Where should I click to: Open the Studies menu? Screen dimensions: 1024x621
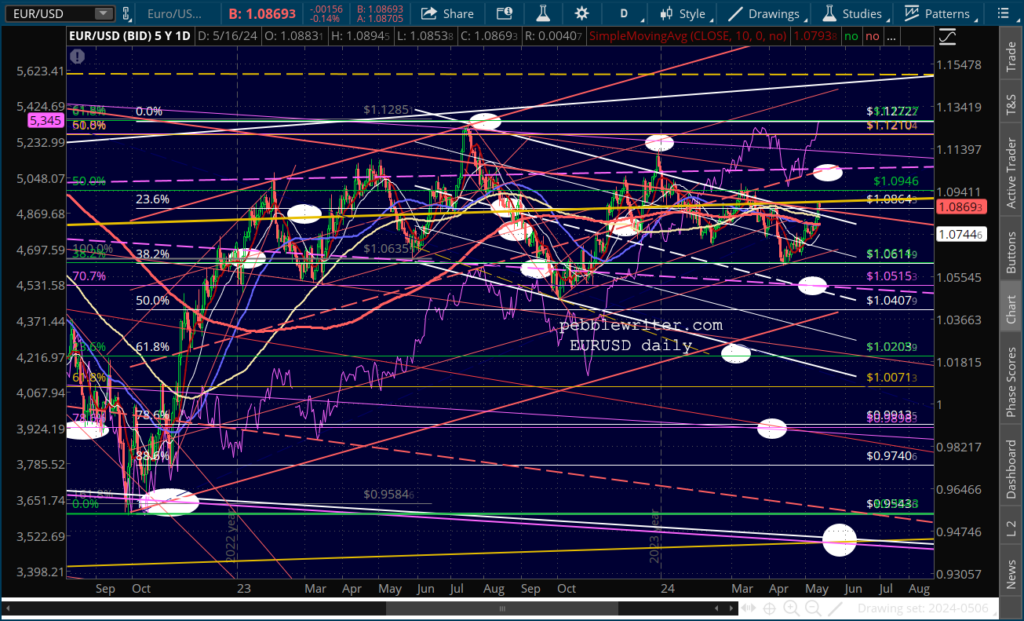854,13
